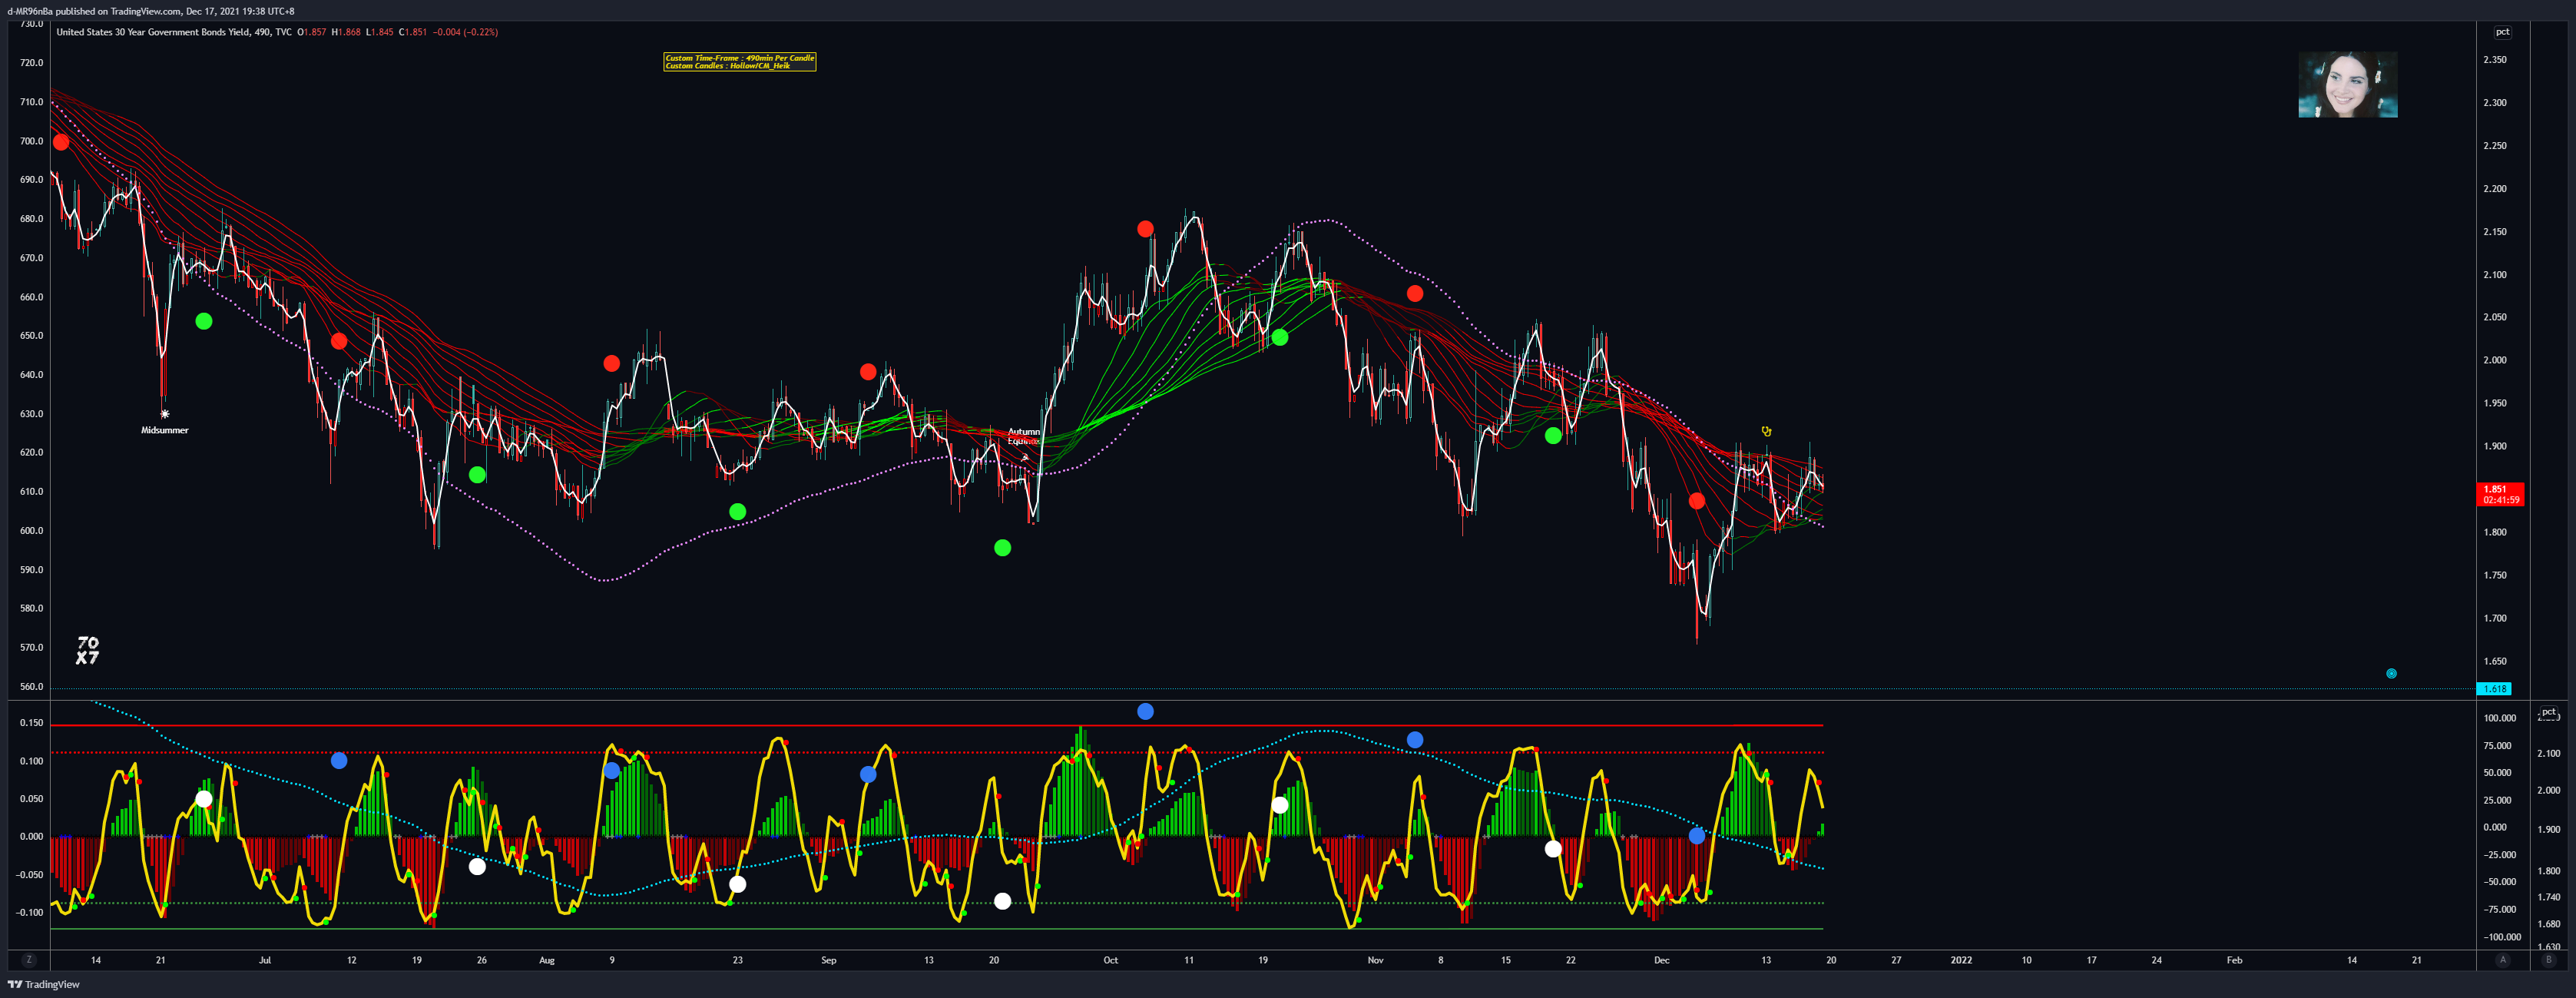The height and width of the screenshot is (998, 2576).
Task: Click the Sep label on the time axis
Action: (829, 960)
